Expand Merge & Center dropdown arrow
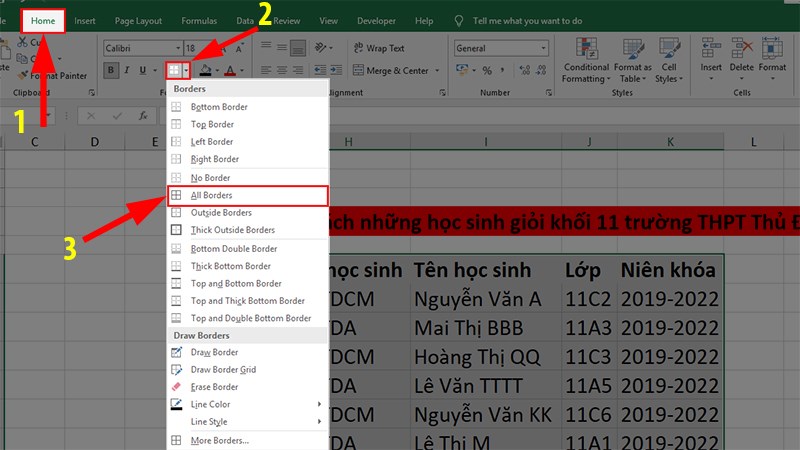 pos(437,70)
